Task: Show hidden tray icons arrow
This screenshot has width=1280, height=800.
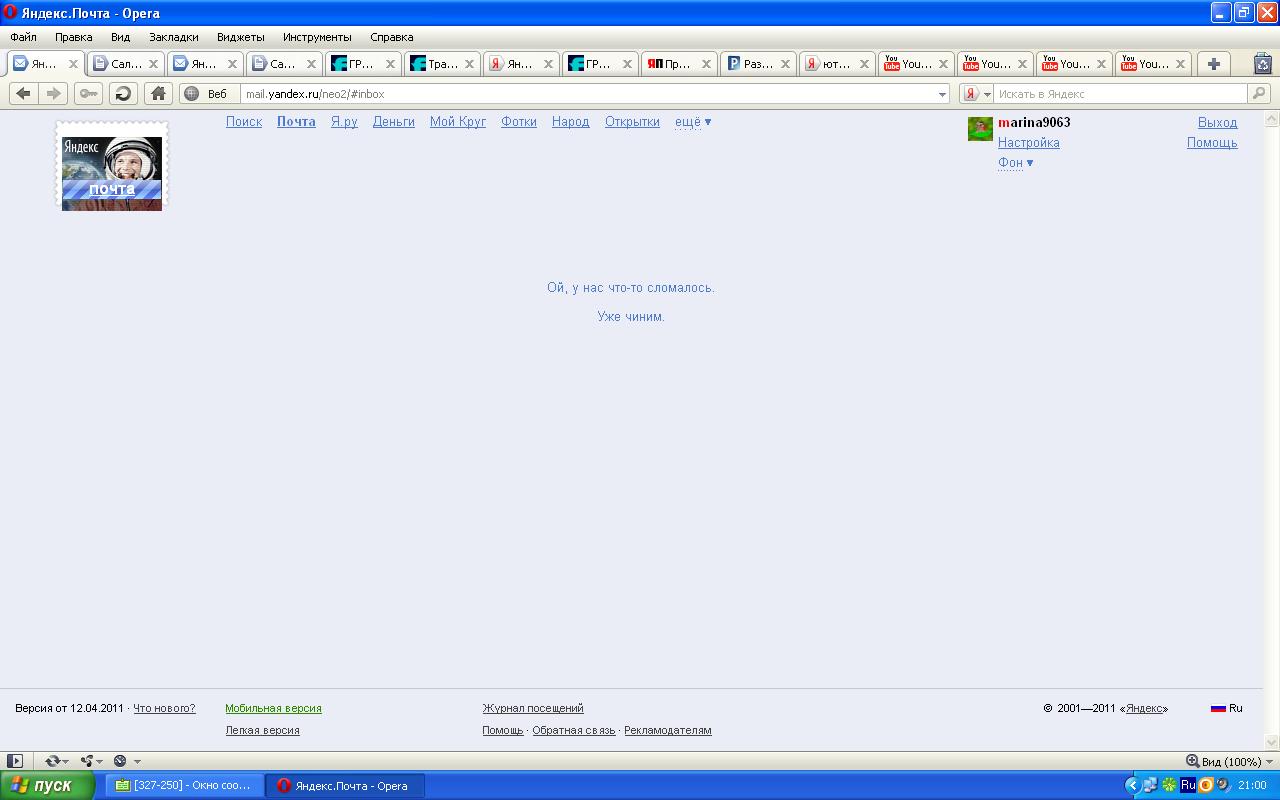Action: 1133,785
